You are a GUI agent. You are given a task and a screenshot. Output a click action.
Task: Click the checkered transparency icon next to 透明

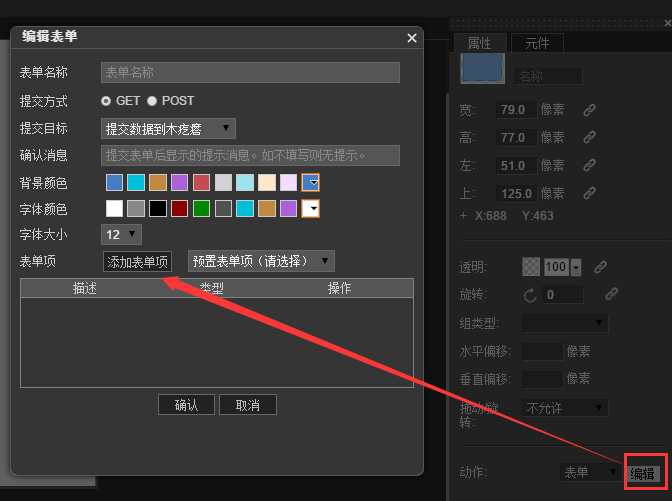[x=531, y=267]
